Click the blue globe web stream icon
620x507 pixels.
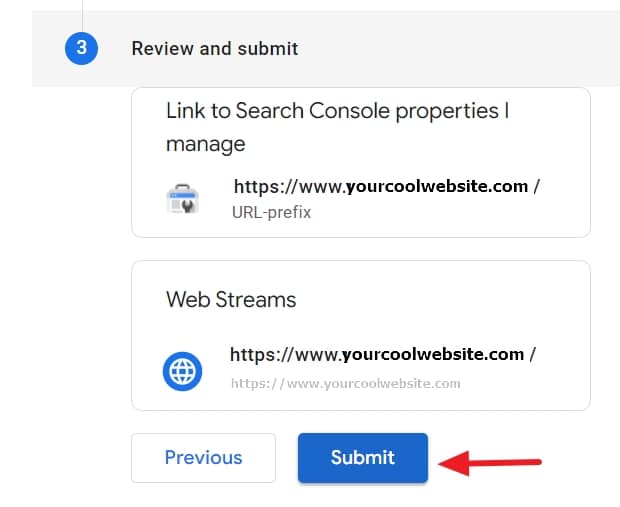182,371
